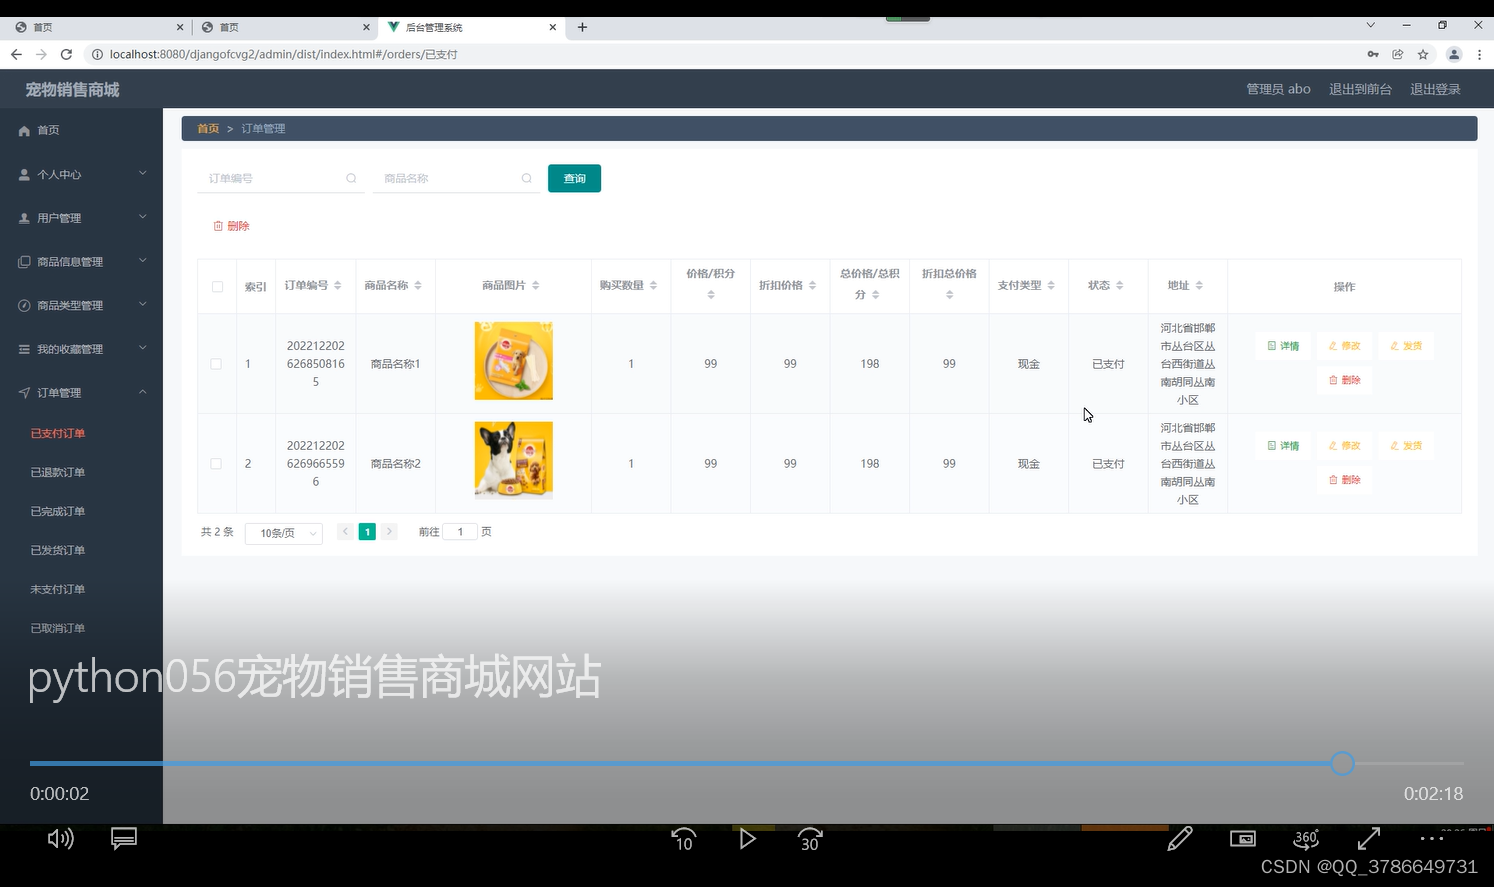
Task: Click search icon in 商品名称 field
Action: (x=526, y=178)
